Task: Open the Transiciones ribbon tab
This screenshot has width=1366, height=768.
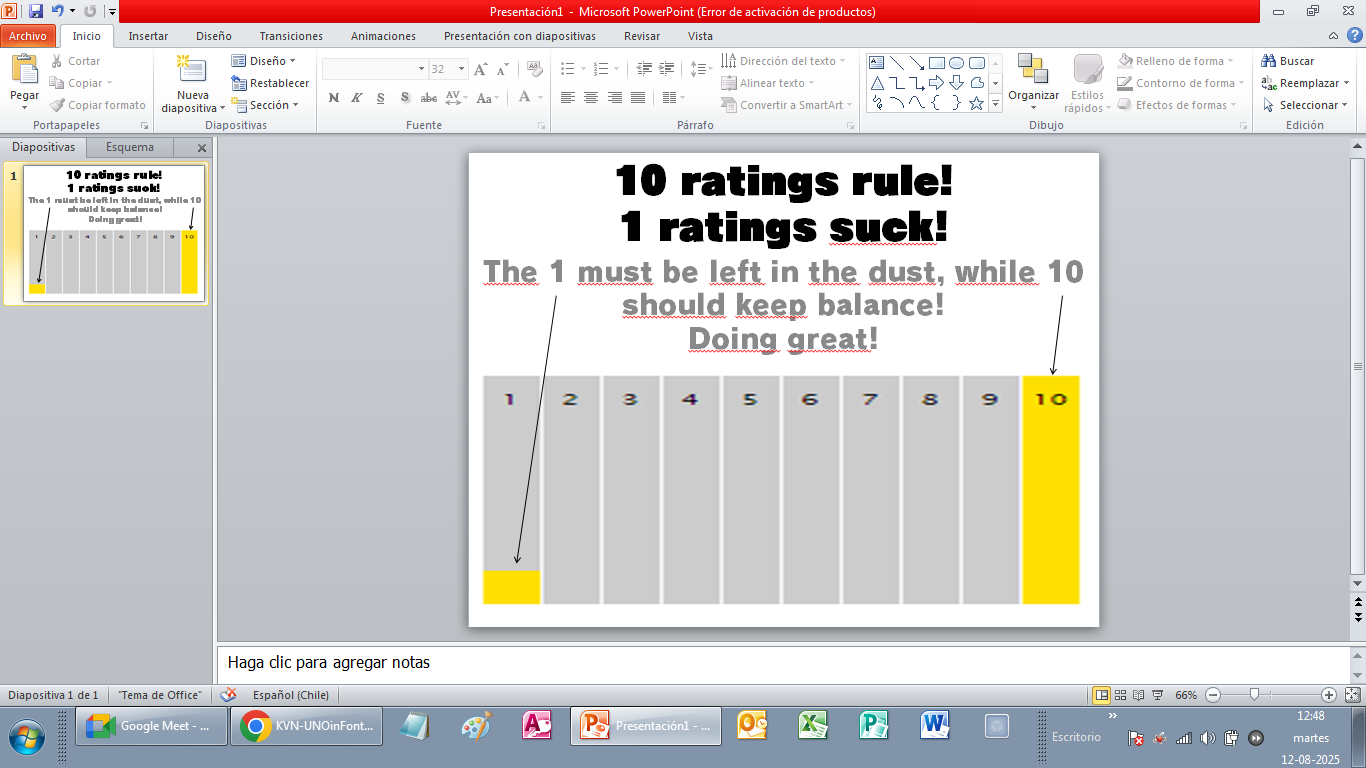Action: 291,36
